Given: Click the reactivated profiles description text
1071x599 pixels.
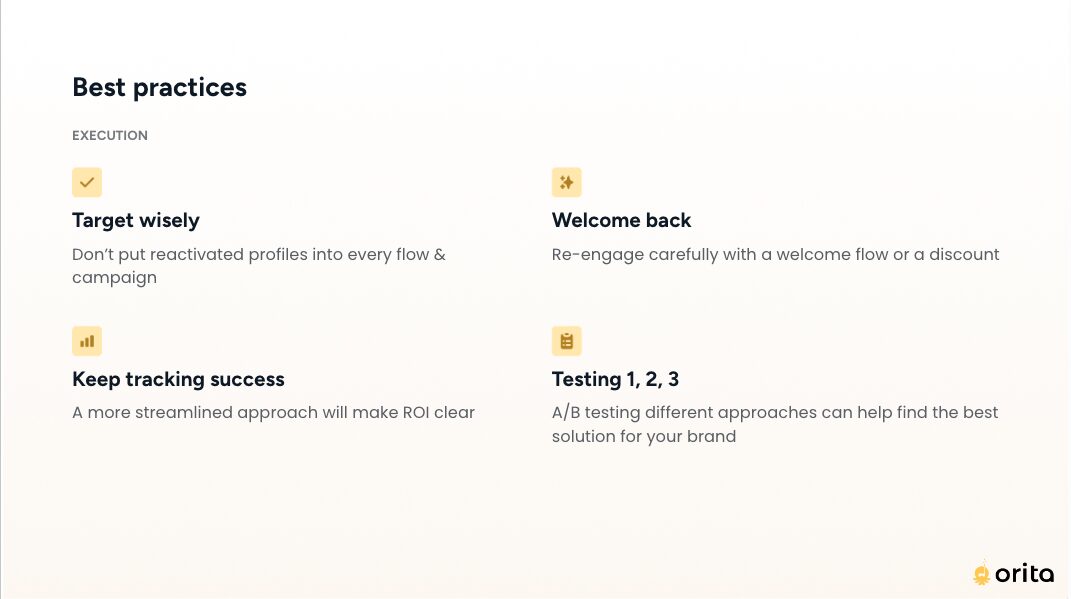Looking at the screenshot, I should (x=259, y=266).
